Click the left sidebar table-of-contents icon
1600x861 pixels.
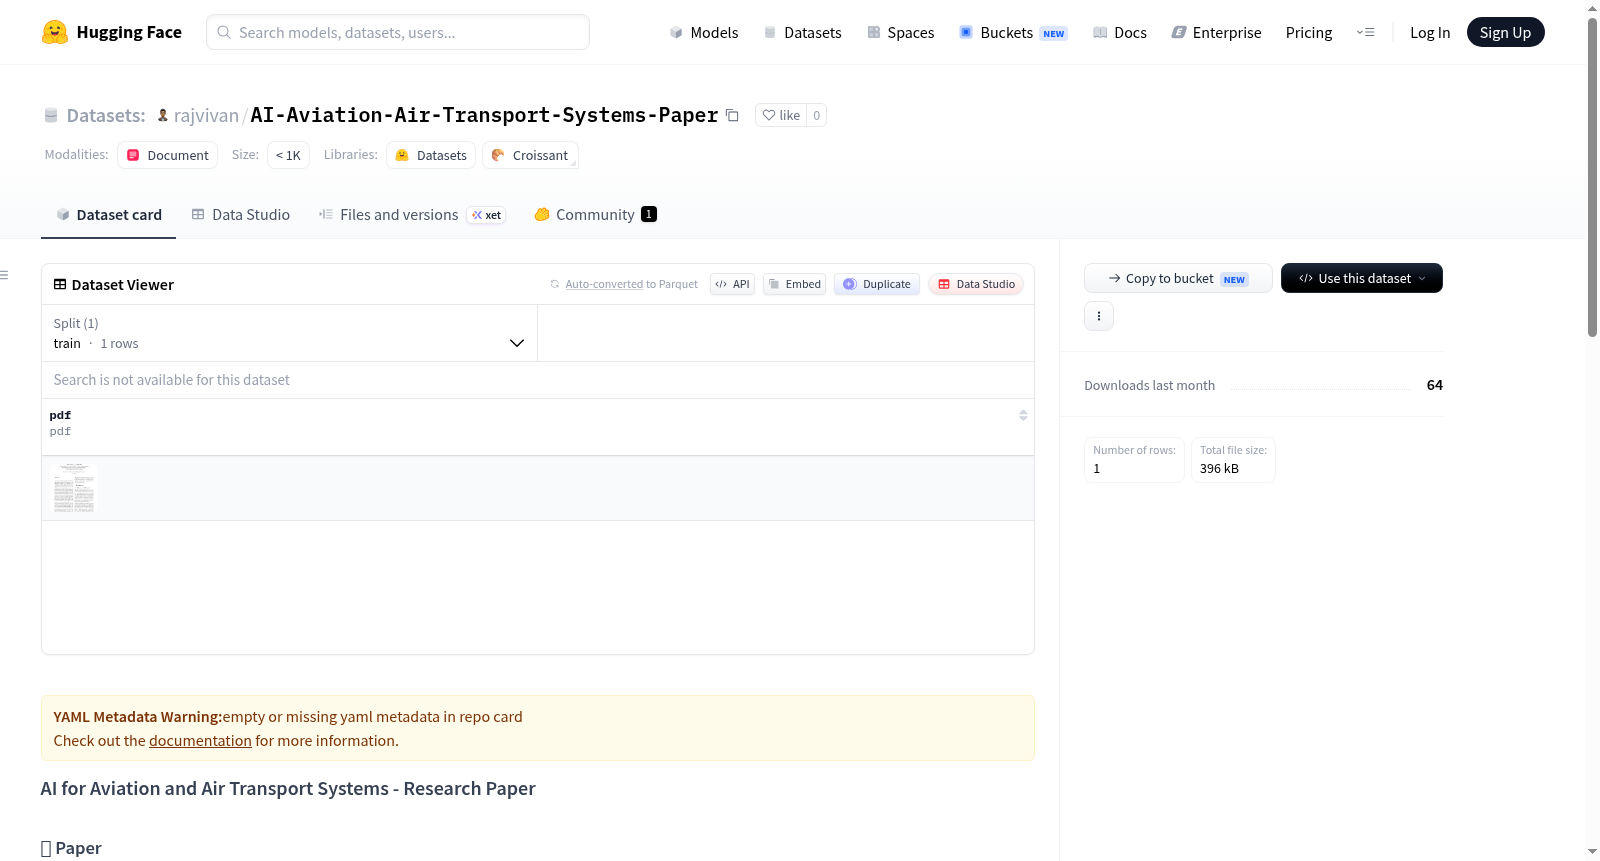[x=5, y=275]
